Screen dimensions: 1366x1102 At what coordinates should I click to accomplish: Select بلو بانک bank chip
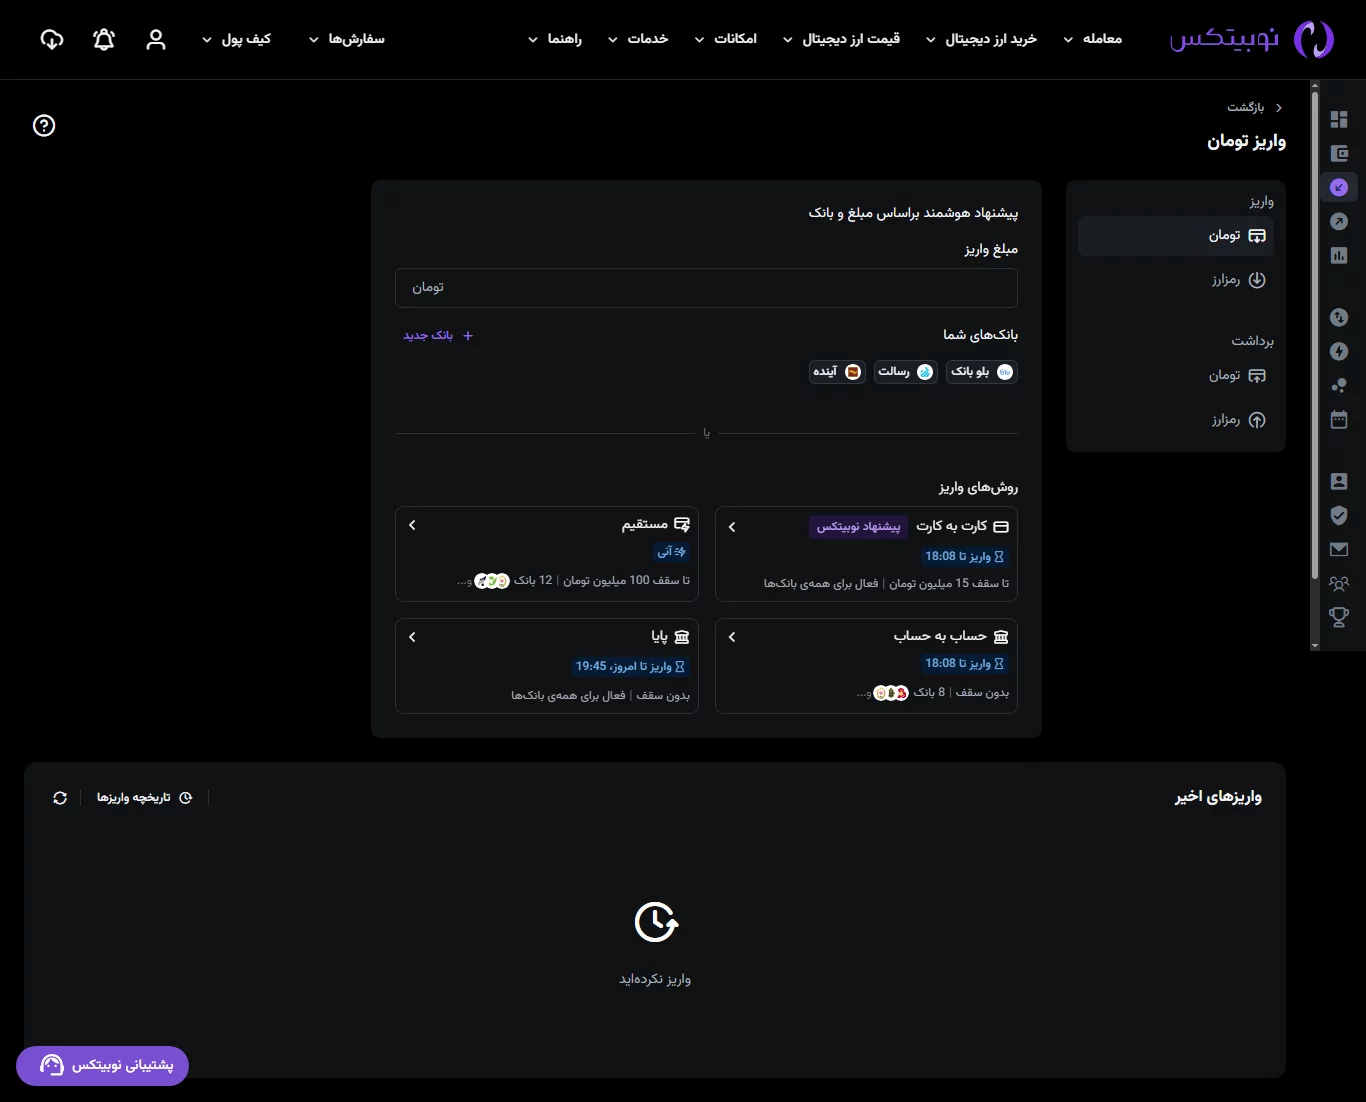(x=982, y=372)
